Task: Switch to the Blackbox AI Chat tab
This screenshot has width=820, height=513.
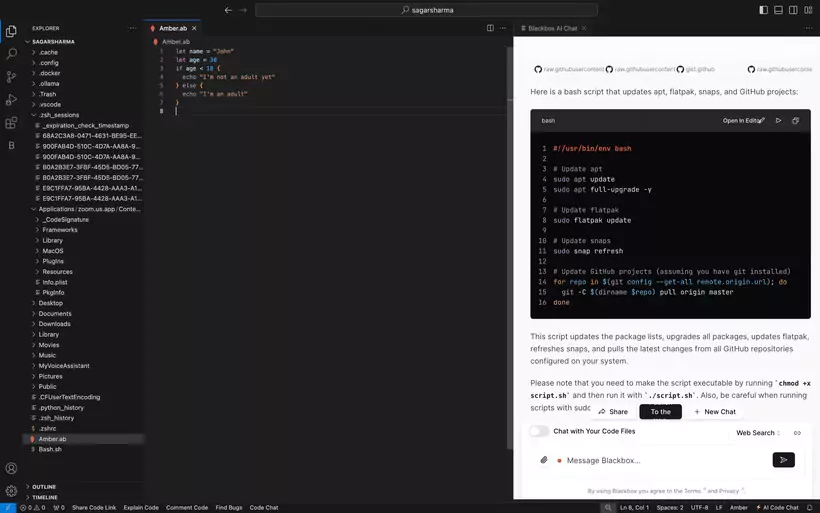Action: pos(553,28)
